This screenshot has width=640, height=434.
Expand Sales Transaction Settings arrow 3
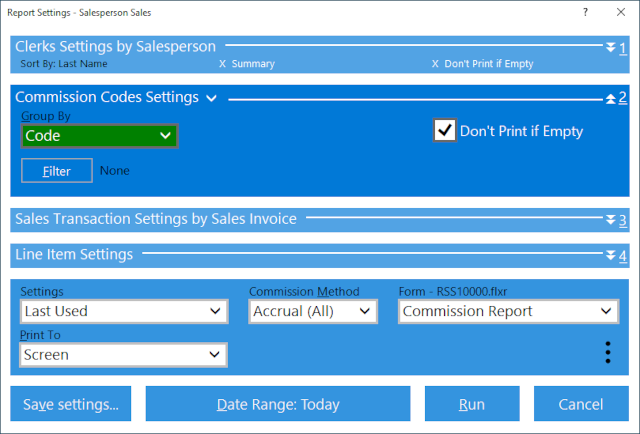pyautogui.click(x=616, y=220)
